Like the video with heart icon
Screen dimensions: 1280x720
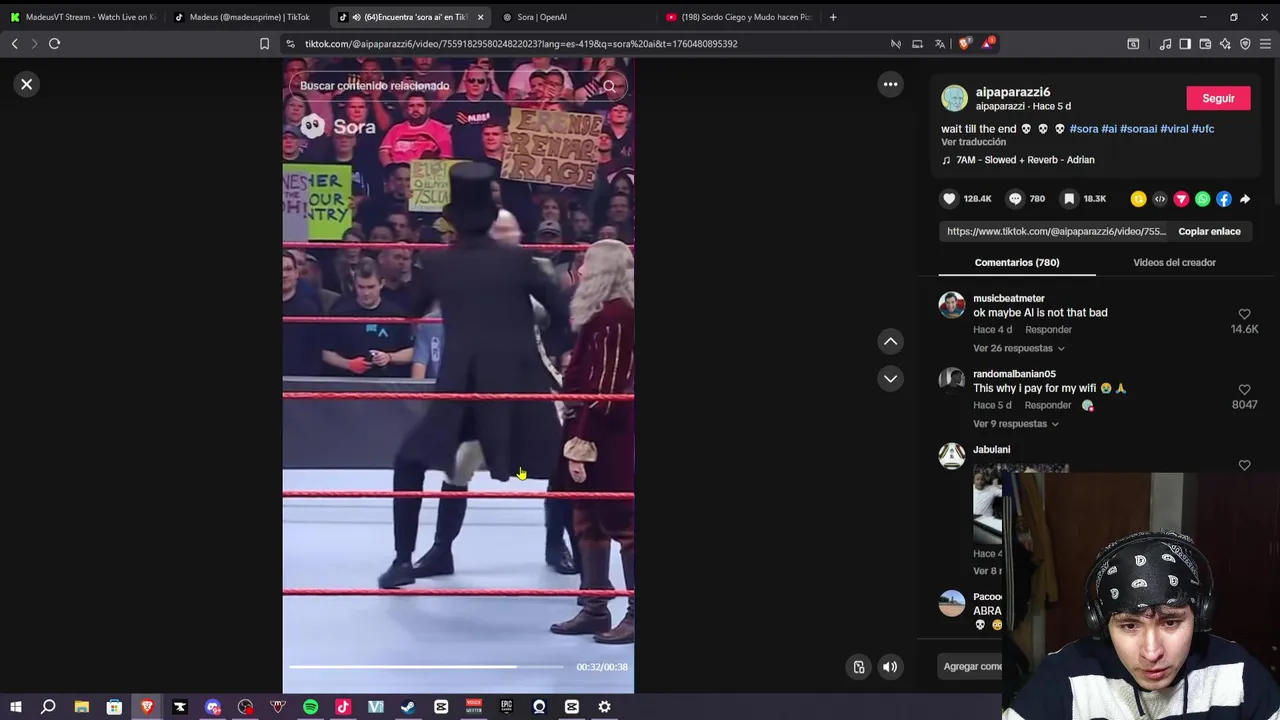(x=949, y=199)
